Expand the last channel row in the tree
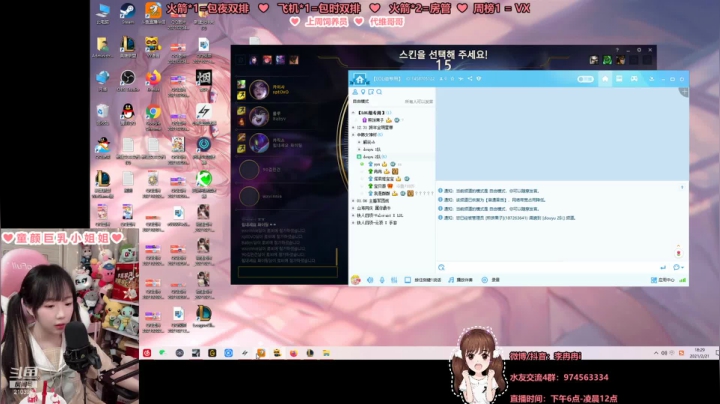The image size is (720, 404). pos(354,223)
